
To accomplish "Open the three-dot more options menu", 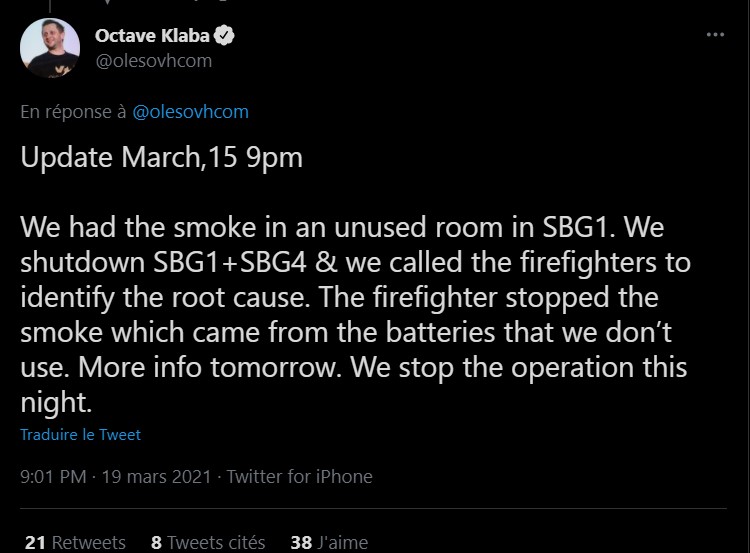I will [x=714, y=34].
